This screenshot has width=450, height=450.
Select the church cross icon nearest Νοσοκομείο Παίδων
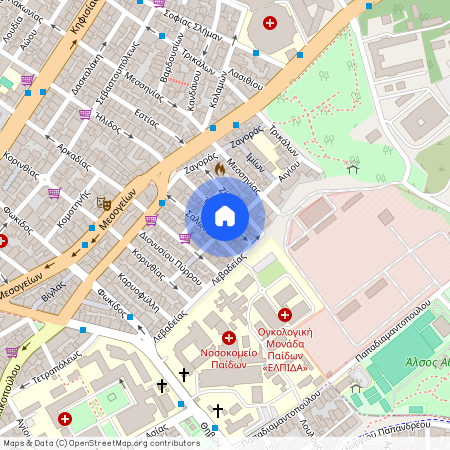184,374
